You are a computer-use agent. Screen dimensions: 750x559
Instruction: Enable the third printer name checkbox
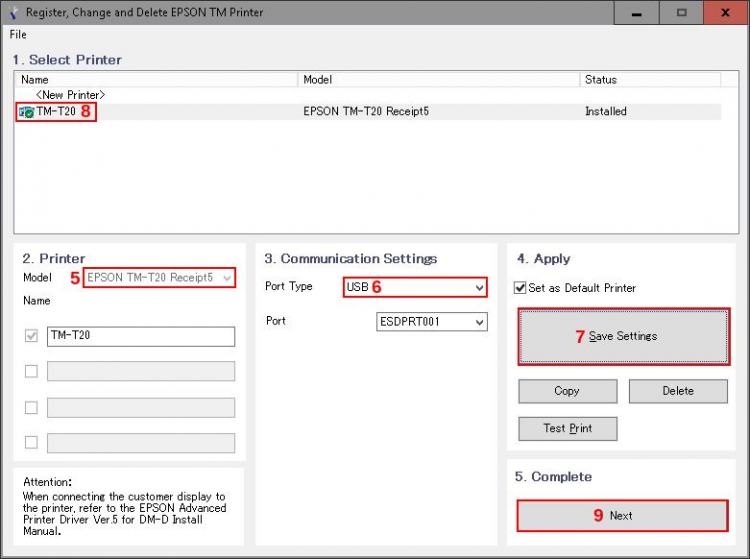31,407
